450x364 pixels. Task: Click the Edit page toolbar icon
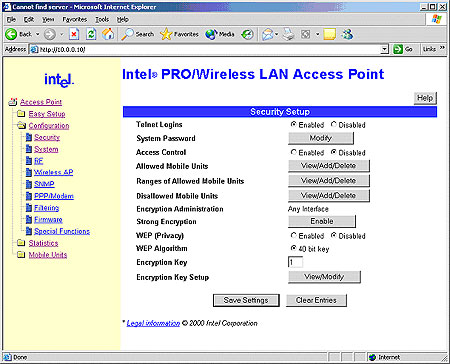306,34
